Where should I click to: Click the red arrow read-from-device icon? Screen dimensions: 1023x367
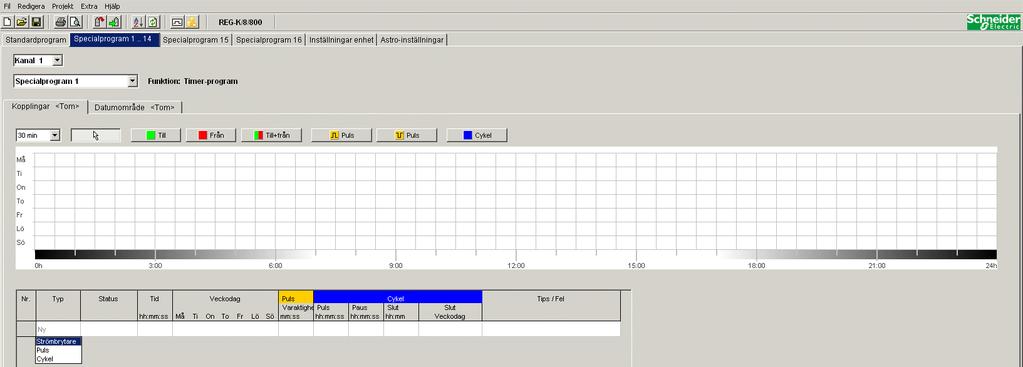(x=99, y=22)
